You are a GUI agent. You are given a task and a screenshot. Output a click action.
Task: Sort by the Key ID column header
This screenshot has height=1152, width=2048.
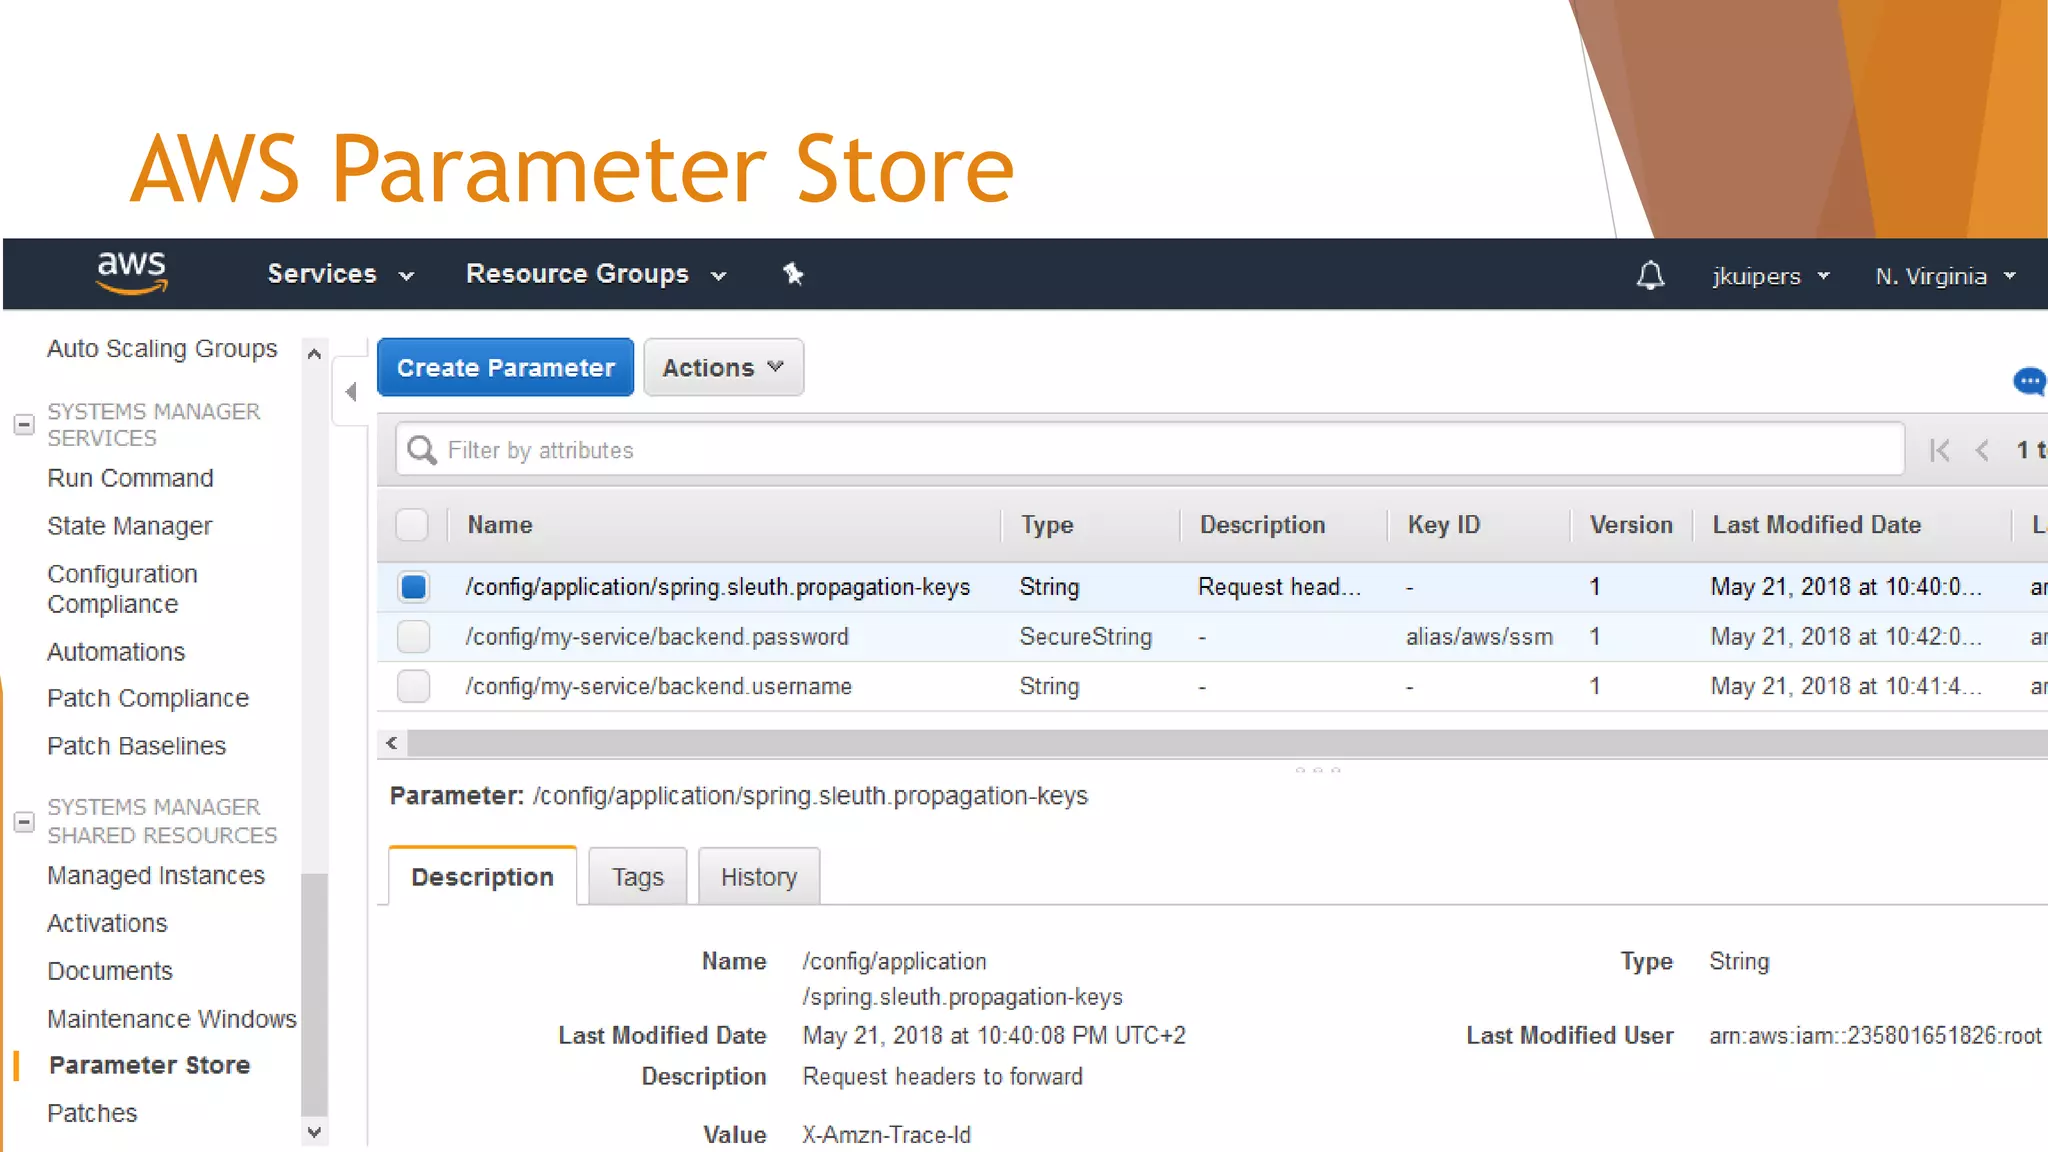tap(1444, 525)
